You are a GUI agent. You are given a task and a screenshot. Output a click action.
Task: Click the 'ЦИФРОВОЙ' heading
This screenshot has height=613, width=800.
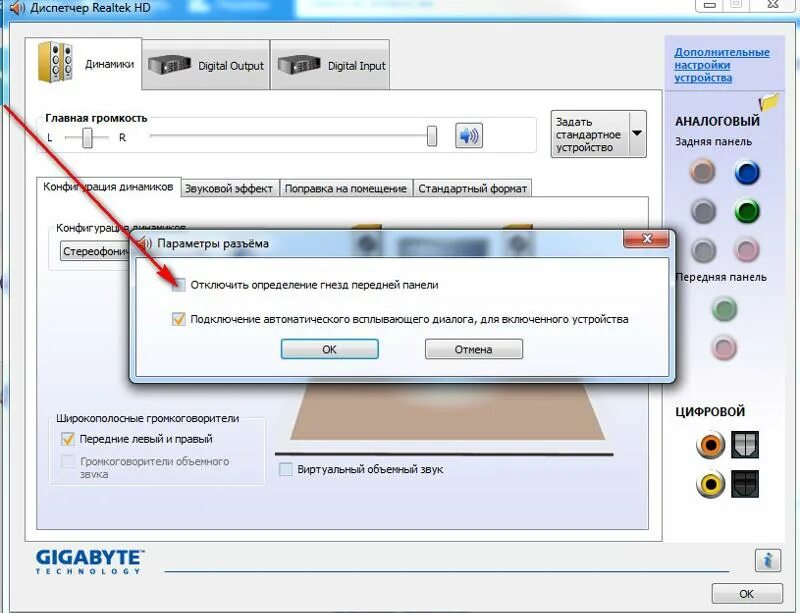click(710, 411)
